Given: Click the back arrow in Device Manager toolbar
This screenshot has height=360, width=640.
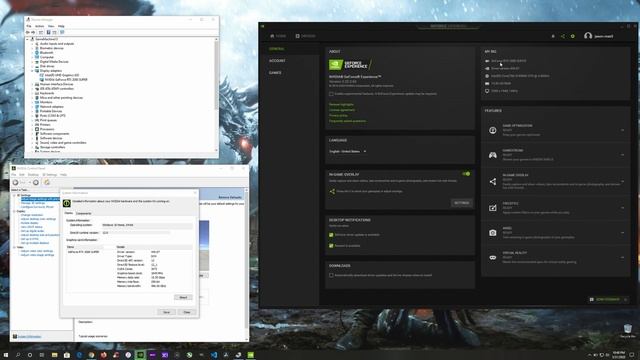Looking at the screenshot, I should (28, 32).
